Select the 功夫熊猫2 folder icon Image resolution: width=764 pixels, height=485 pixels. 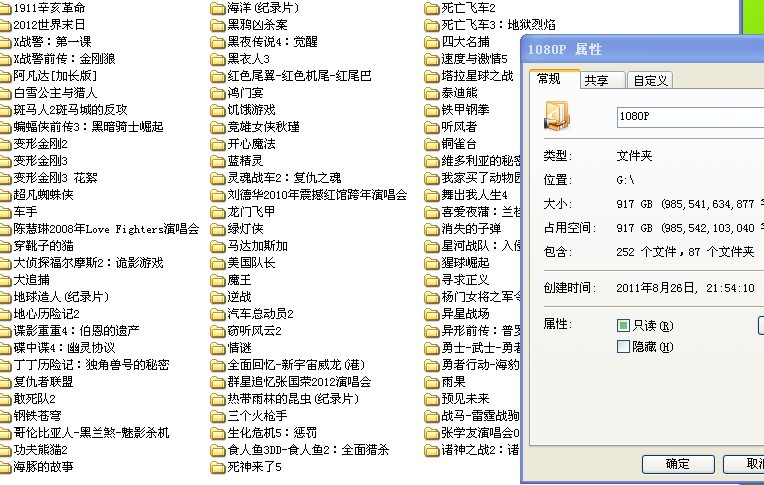[6, 450]
